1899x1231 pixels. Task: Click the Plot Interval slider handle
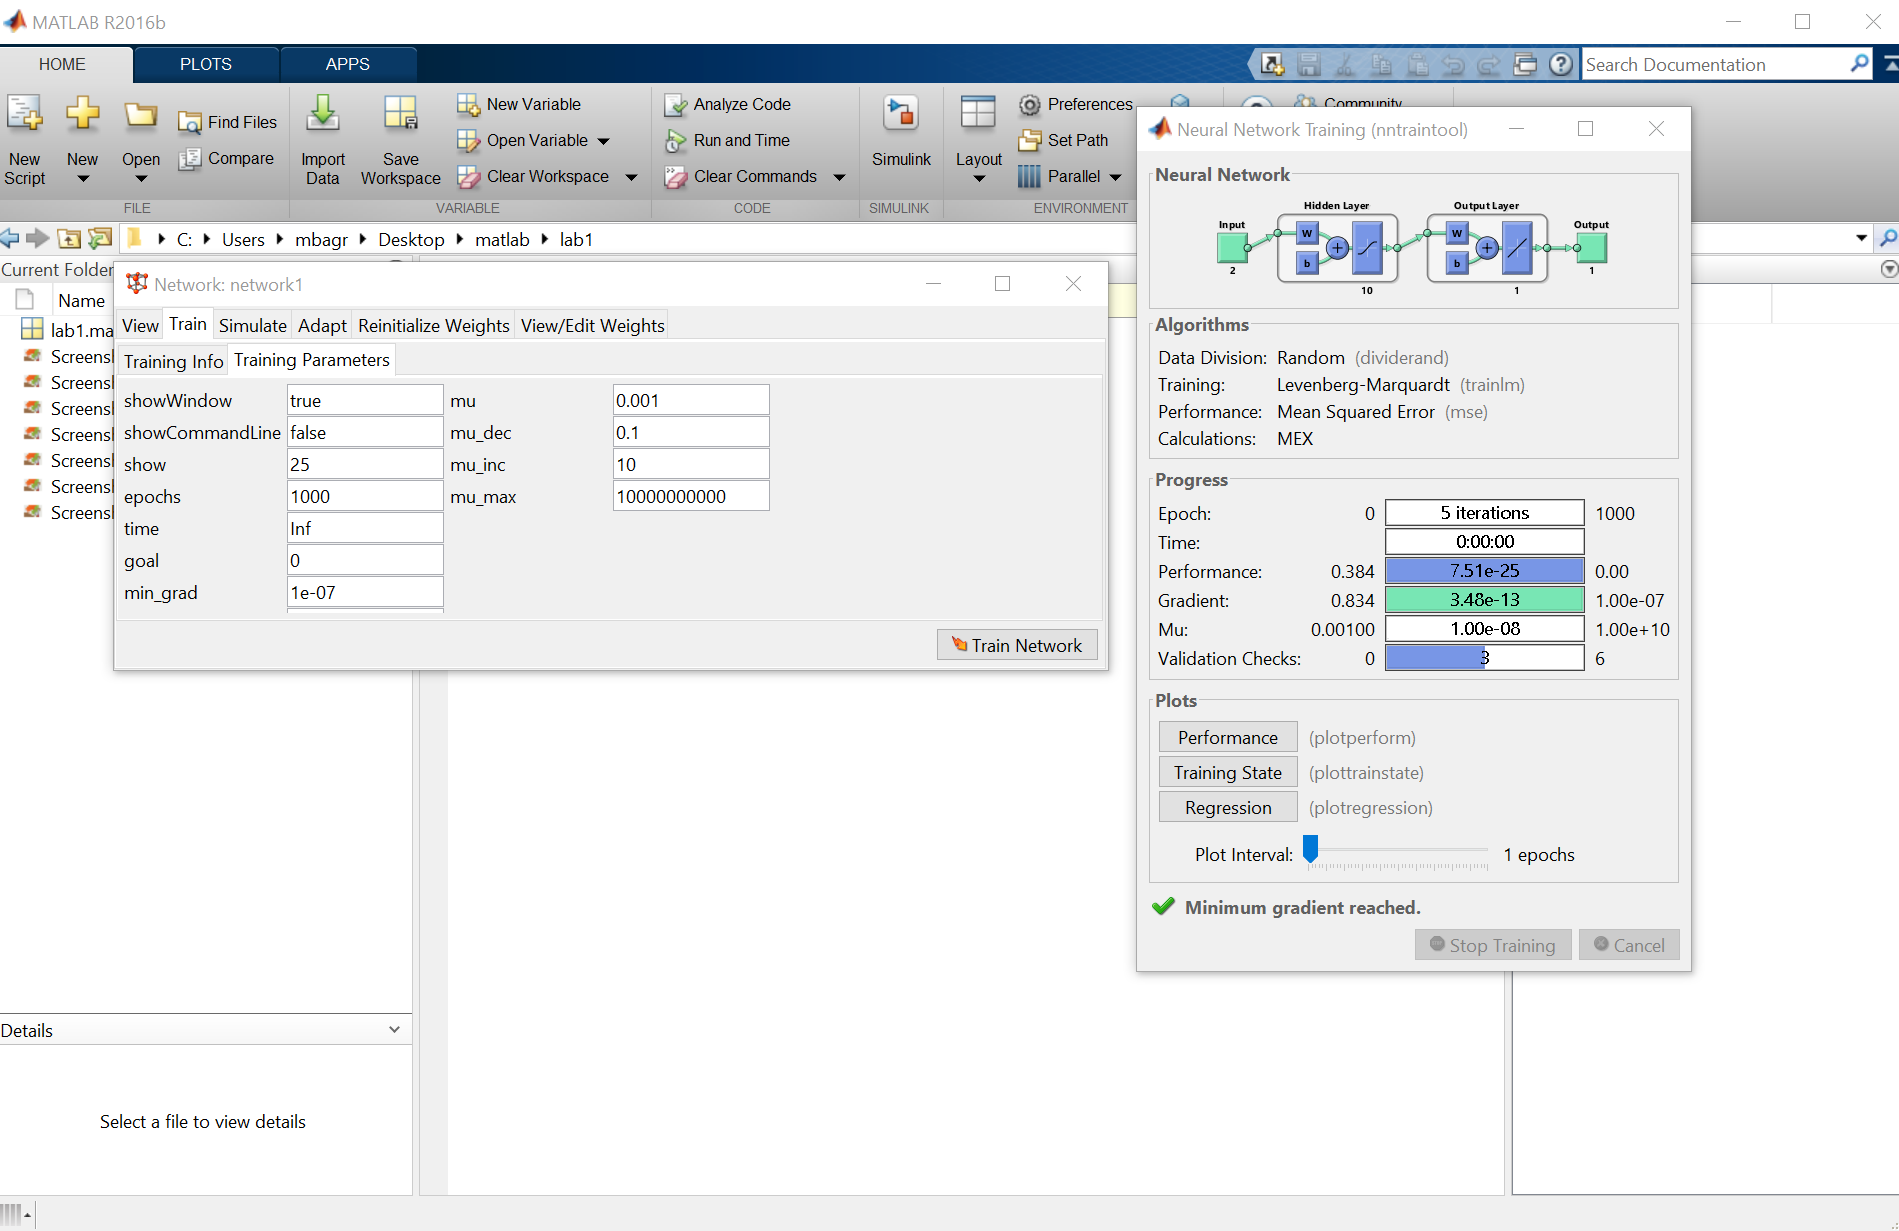(x=1310, y=848)
